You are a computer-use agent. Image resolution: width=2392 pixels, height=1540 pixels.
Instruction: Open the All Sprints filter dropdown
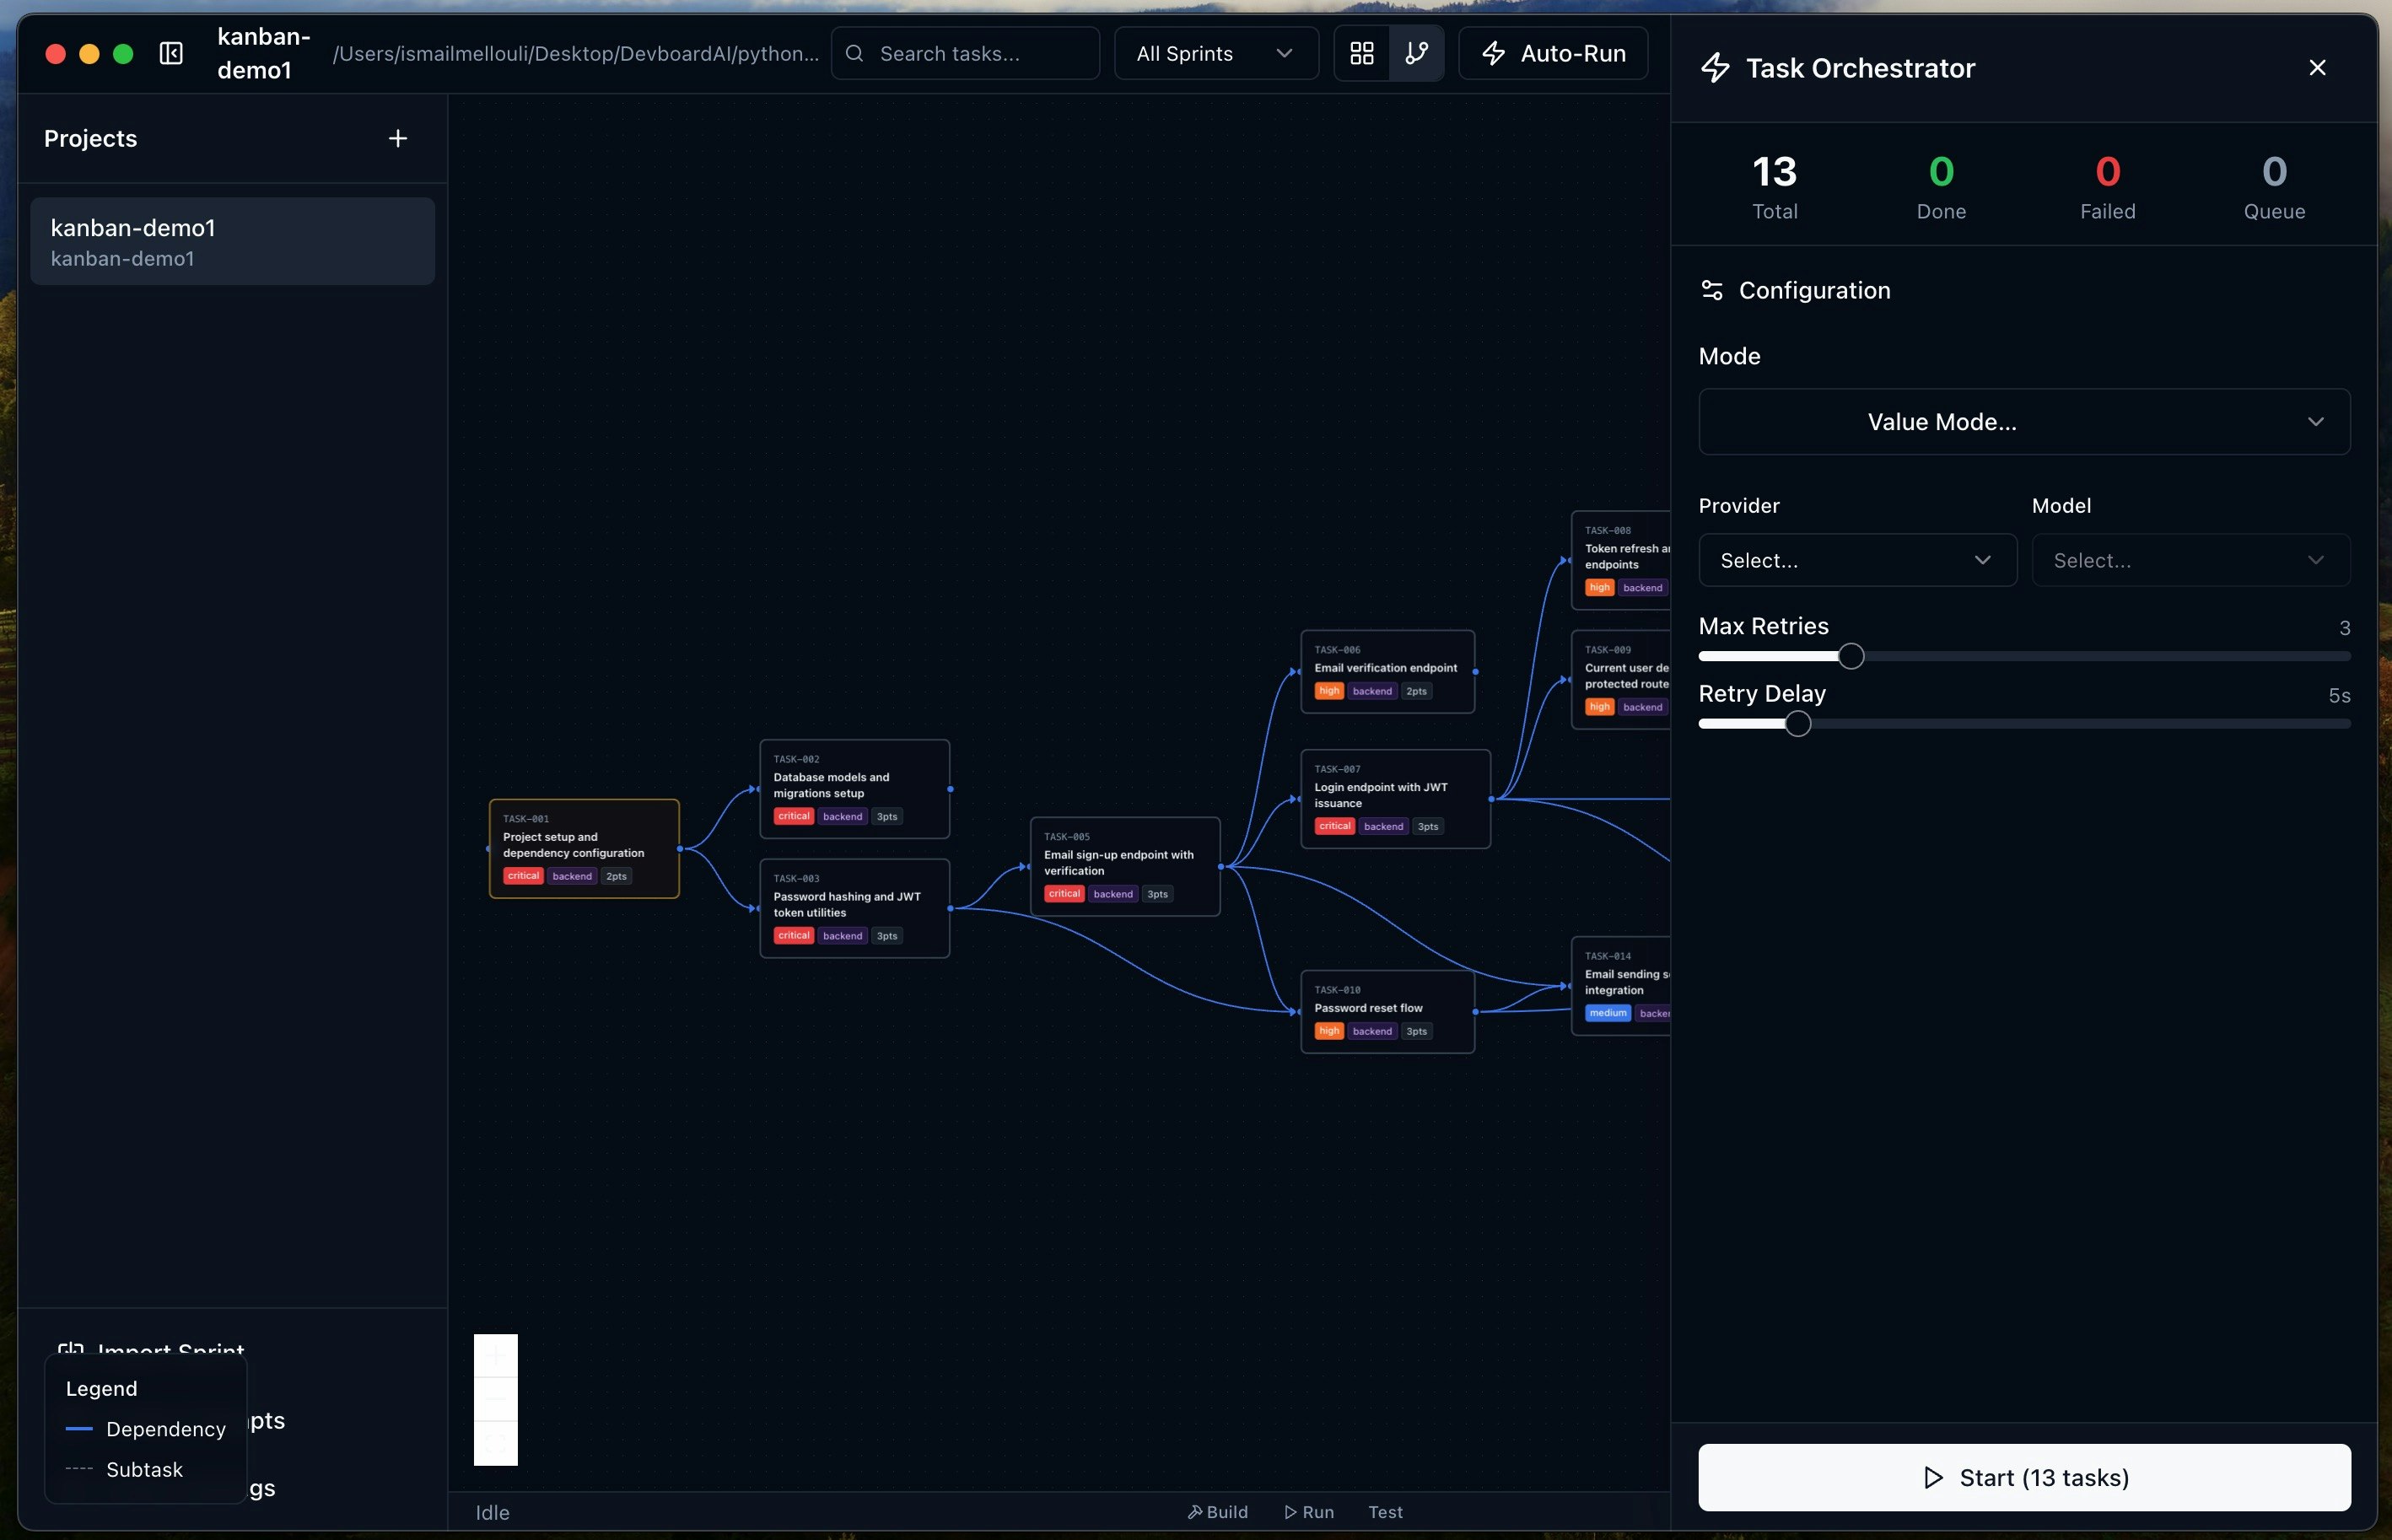(1215, 53)
